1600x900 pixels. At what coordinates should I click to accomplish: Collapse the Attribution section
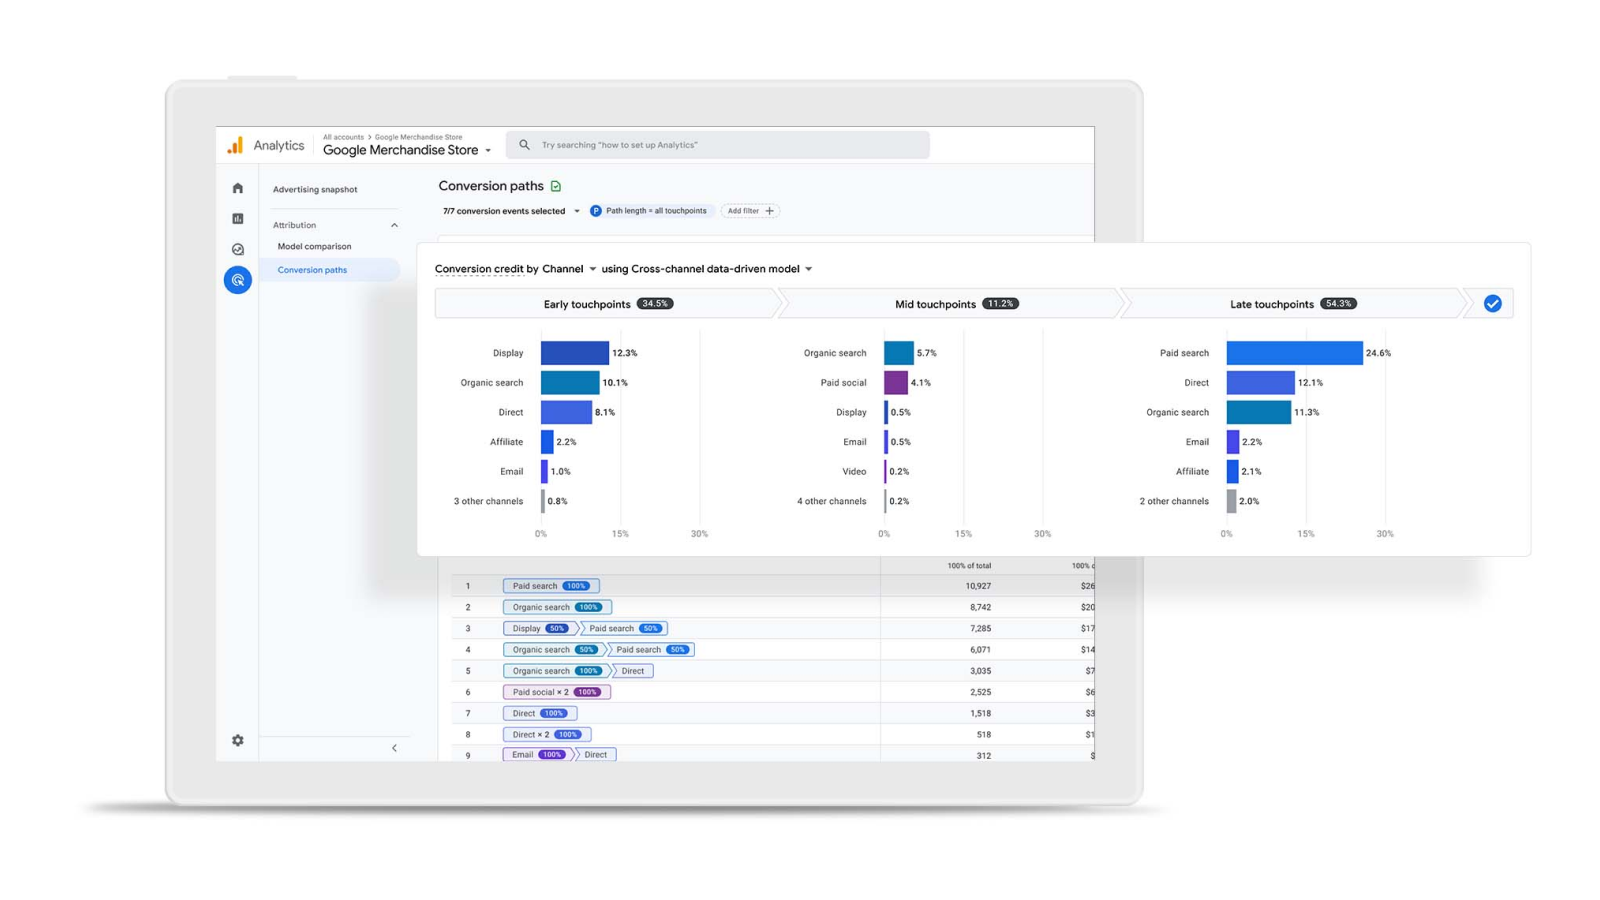pos(395,224)
